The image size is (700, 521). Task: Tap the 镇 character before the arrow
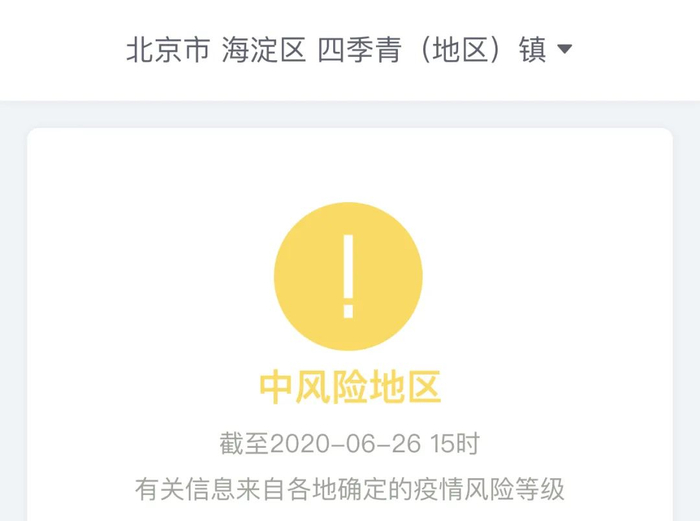click(533, 49)
